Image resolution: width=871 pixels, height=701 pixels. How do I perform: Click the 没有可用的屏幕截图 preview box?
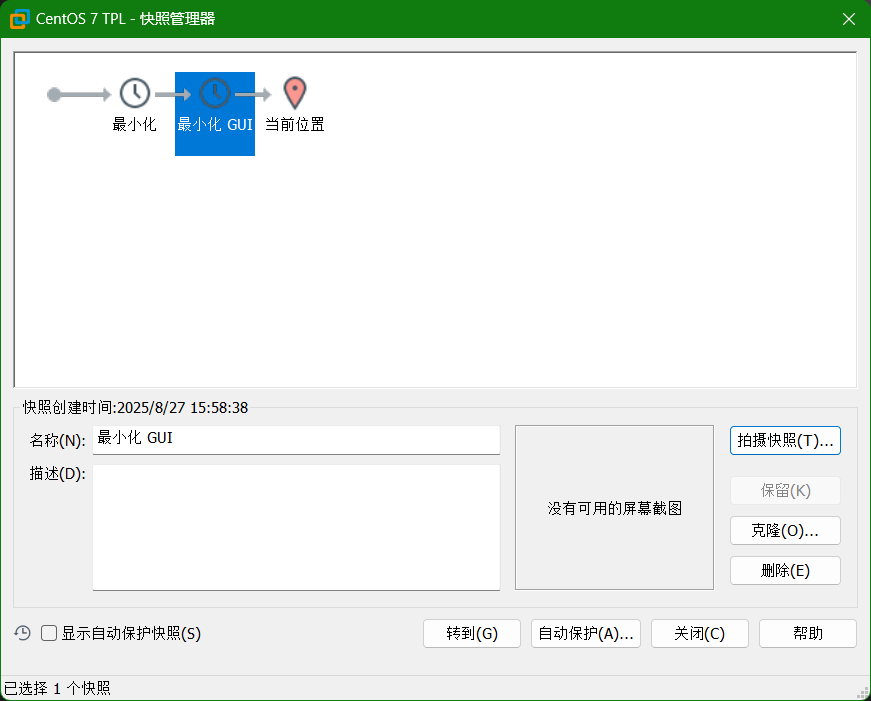[614, 508]
